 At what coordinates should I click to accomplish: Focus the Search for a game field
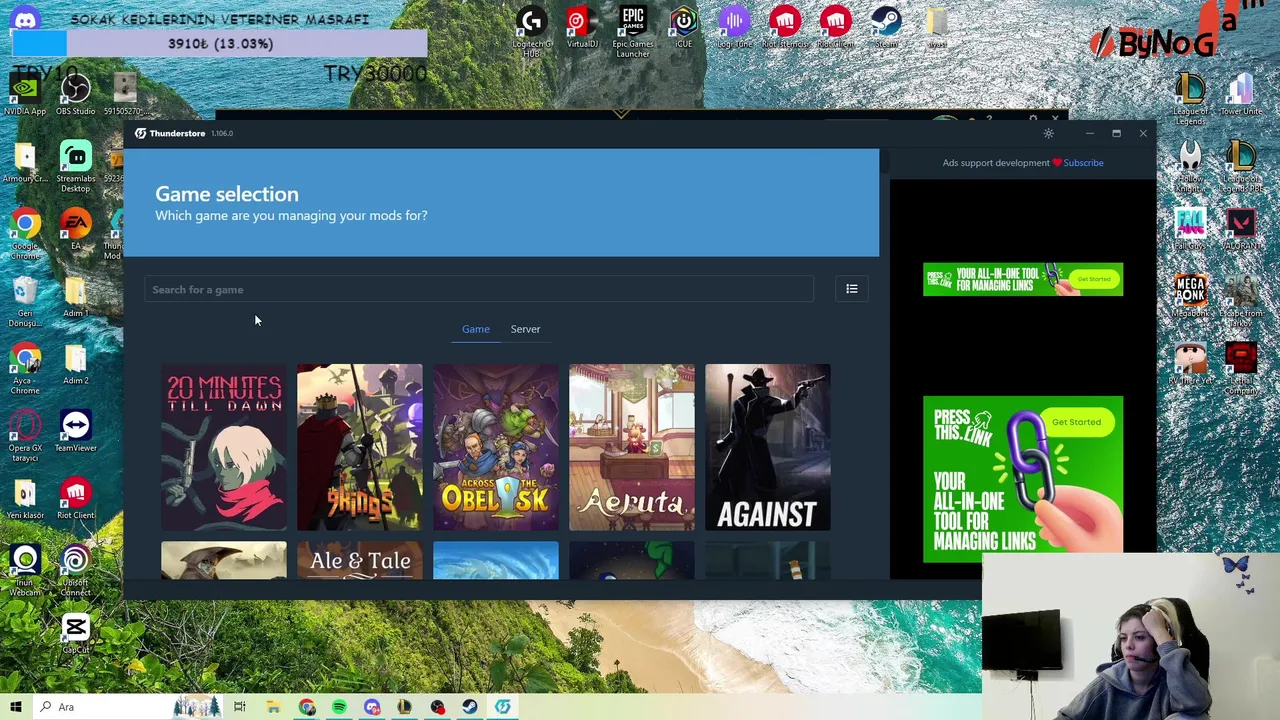pos(479,290)
